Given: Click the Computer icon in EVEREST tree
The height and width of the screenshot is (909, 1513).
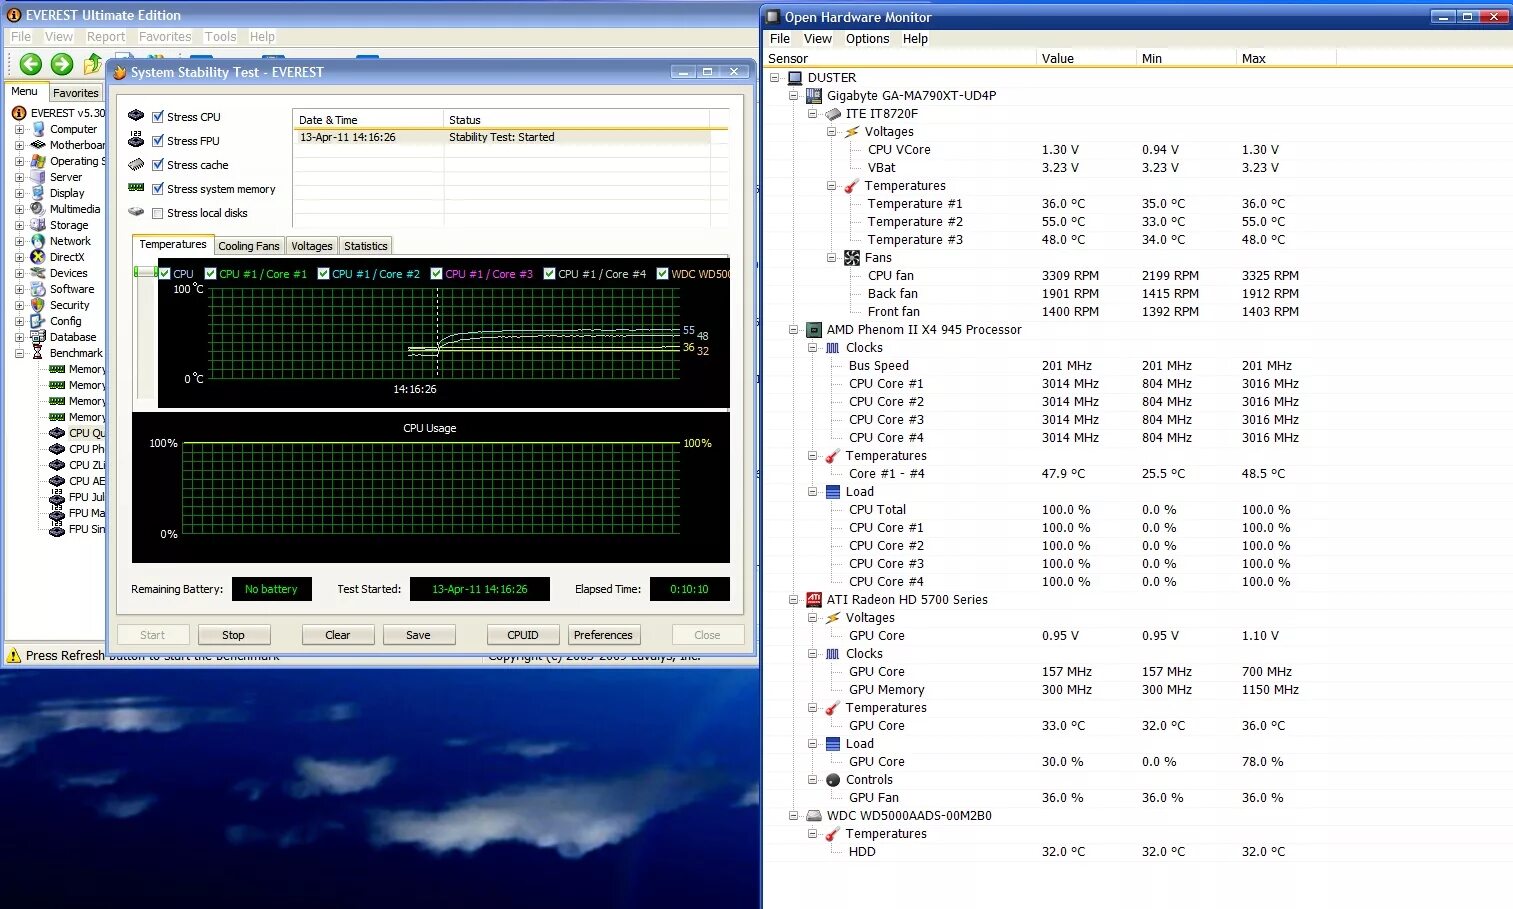Looking at the screenshot, I should pyautogui.click(x=38, y=129).
